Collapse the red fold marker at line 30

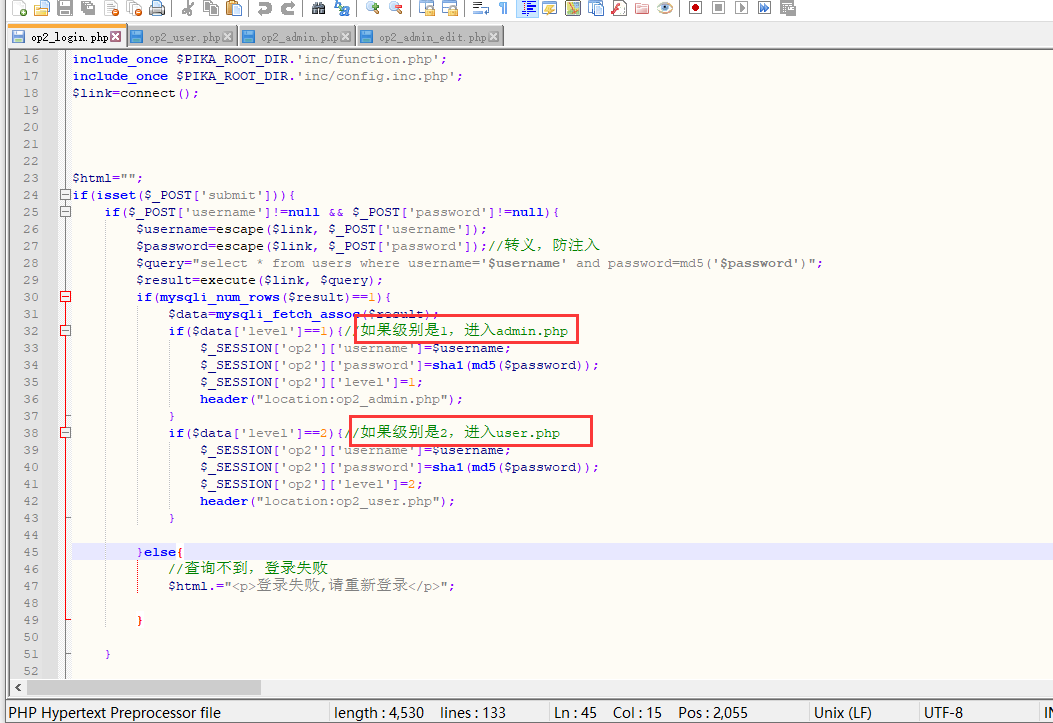65,297
